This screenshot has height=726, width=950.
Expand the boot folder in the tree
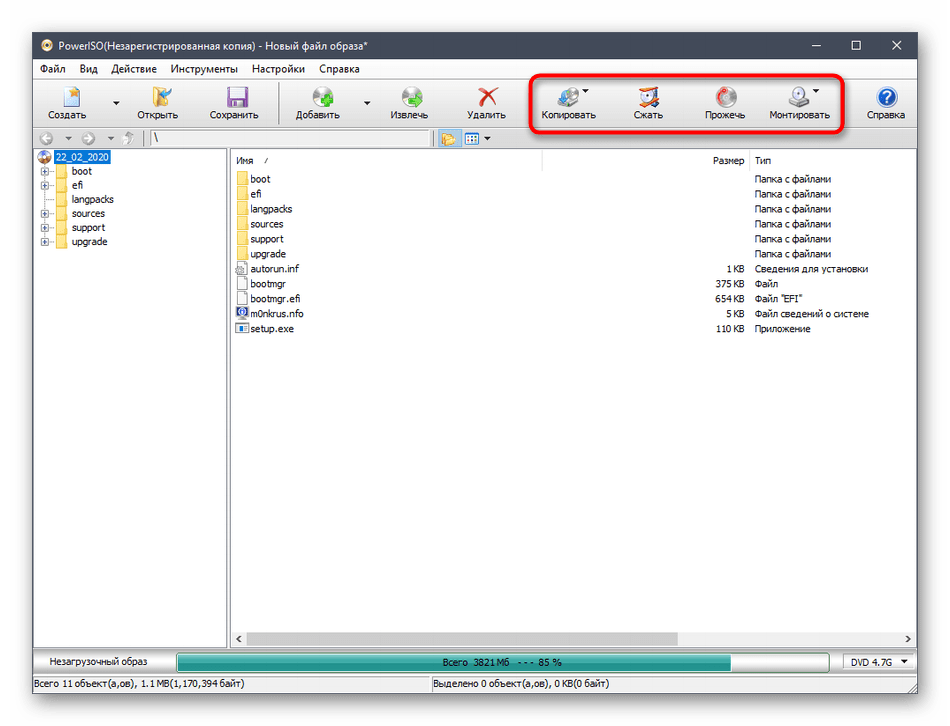[45, 172]
